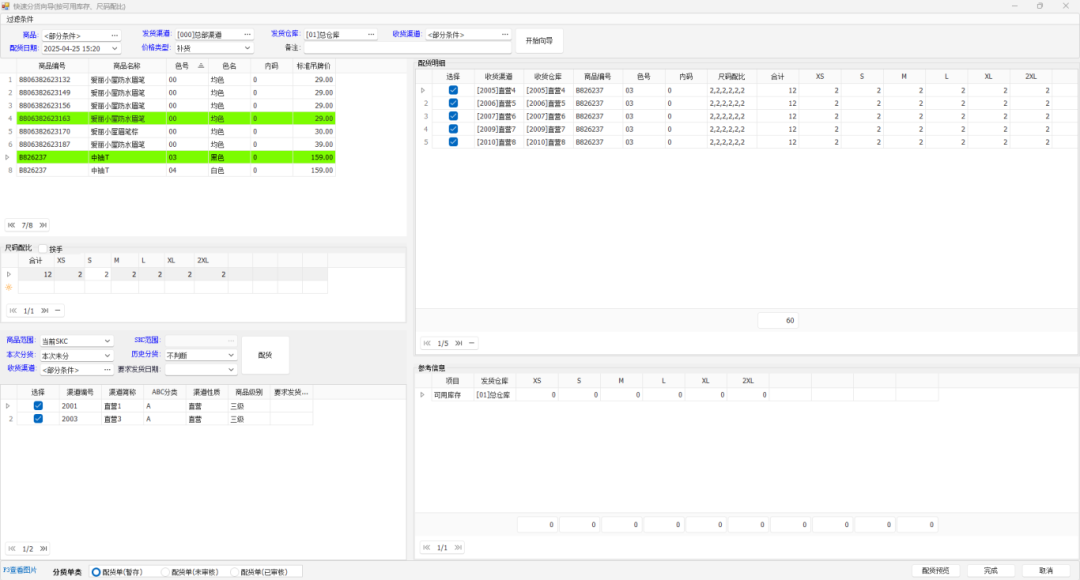Image resolution: width=1080 pixels, height=580 pixels.
Task: Click the 完成 button
Action: coord(990,571)
